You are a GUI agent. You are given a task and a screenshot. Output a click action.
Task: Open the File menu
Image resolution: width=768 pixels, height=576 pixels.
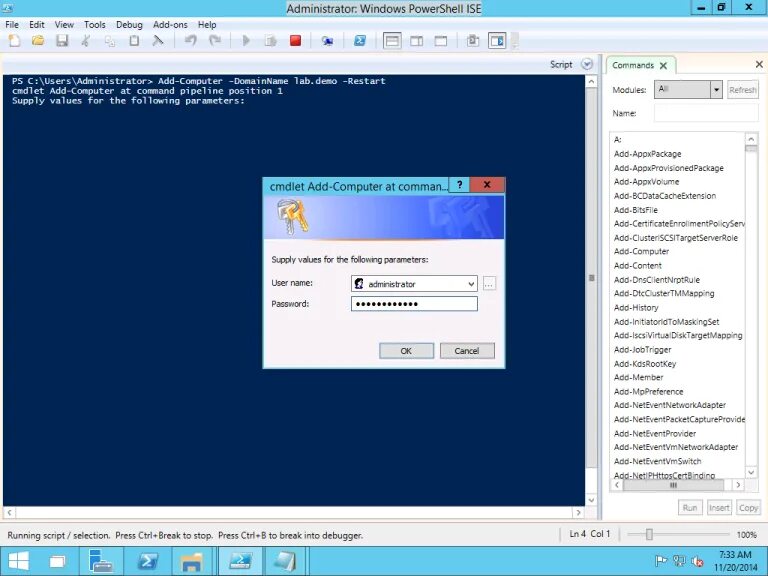pos(12,24)
